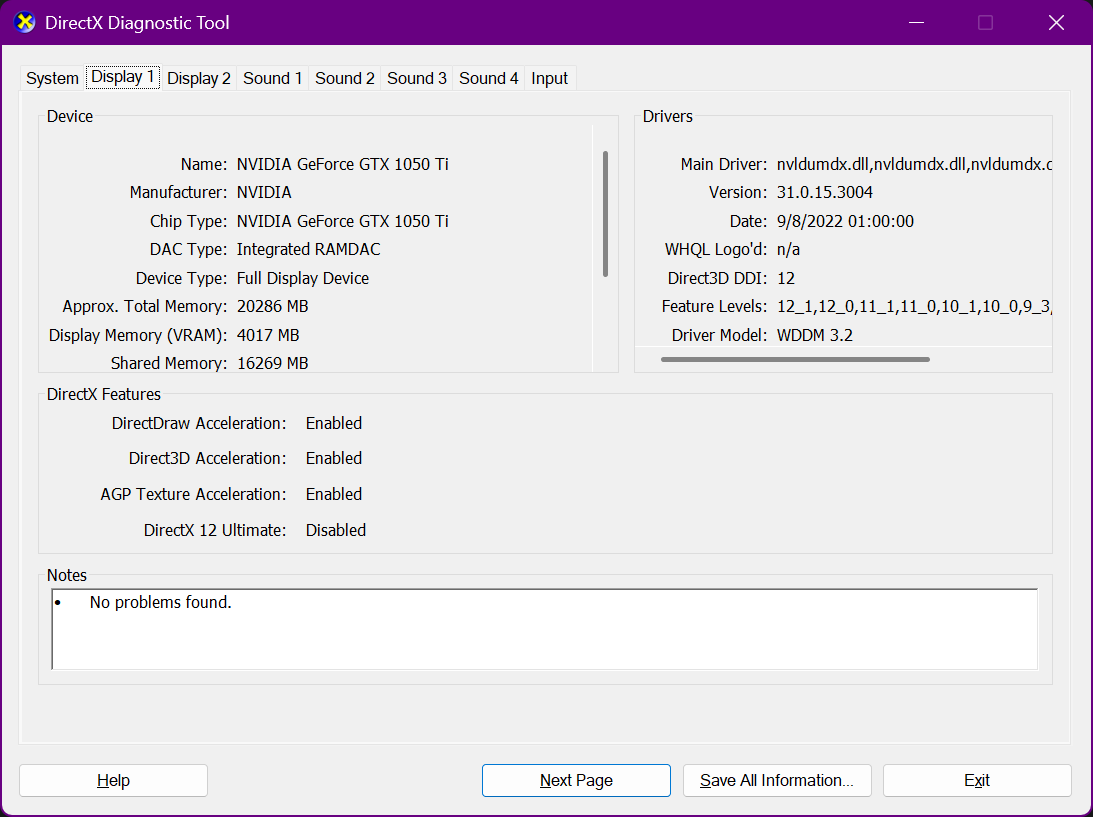Open the Display 2 tab

(x=199, y=78)
